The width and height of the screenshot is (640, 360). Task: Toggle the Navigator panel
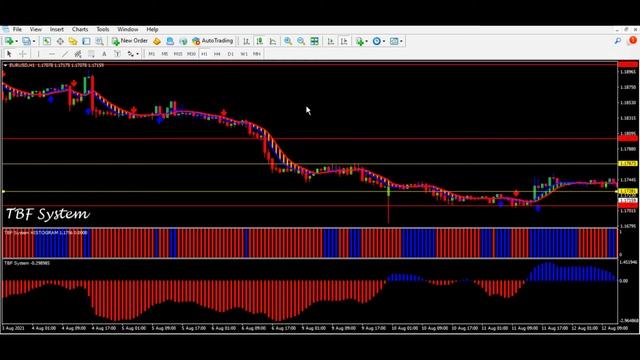pos(73,41)
